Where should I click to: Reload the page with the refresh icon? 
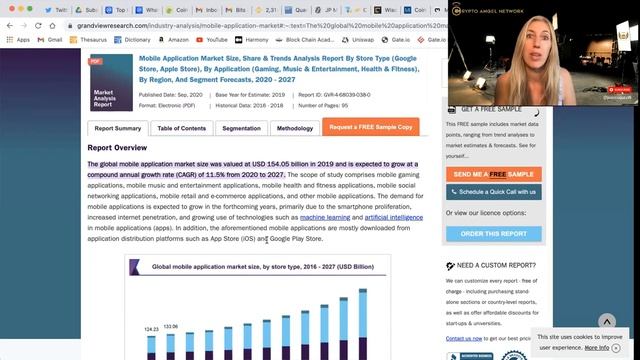pyautogui.click(x=38, y=26)
